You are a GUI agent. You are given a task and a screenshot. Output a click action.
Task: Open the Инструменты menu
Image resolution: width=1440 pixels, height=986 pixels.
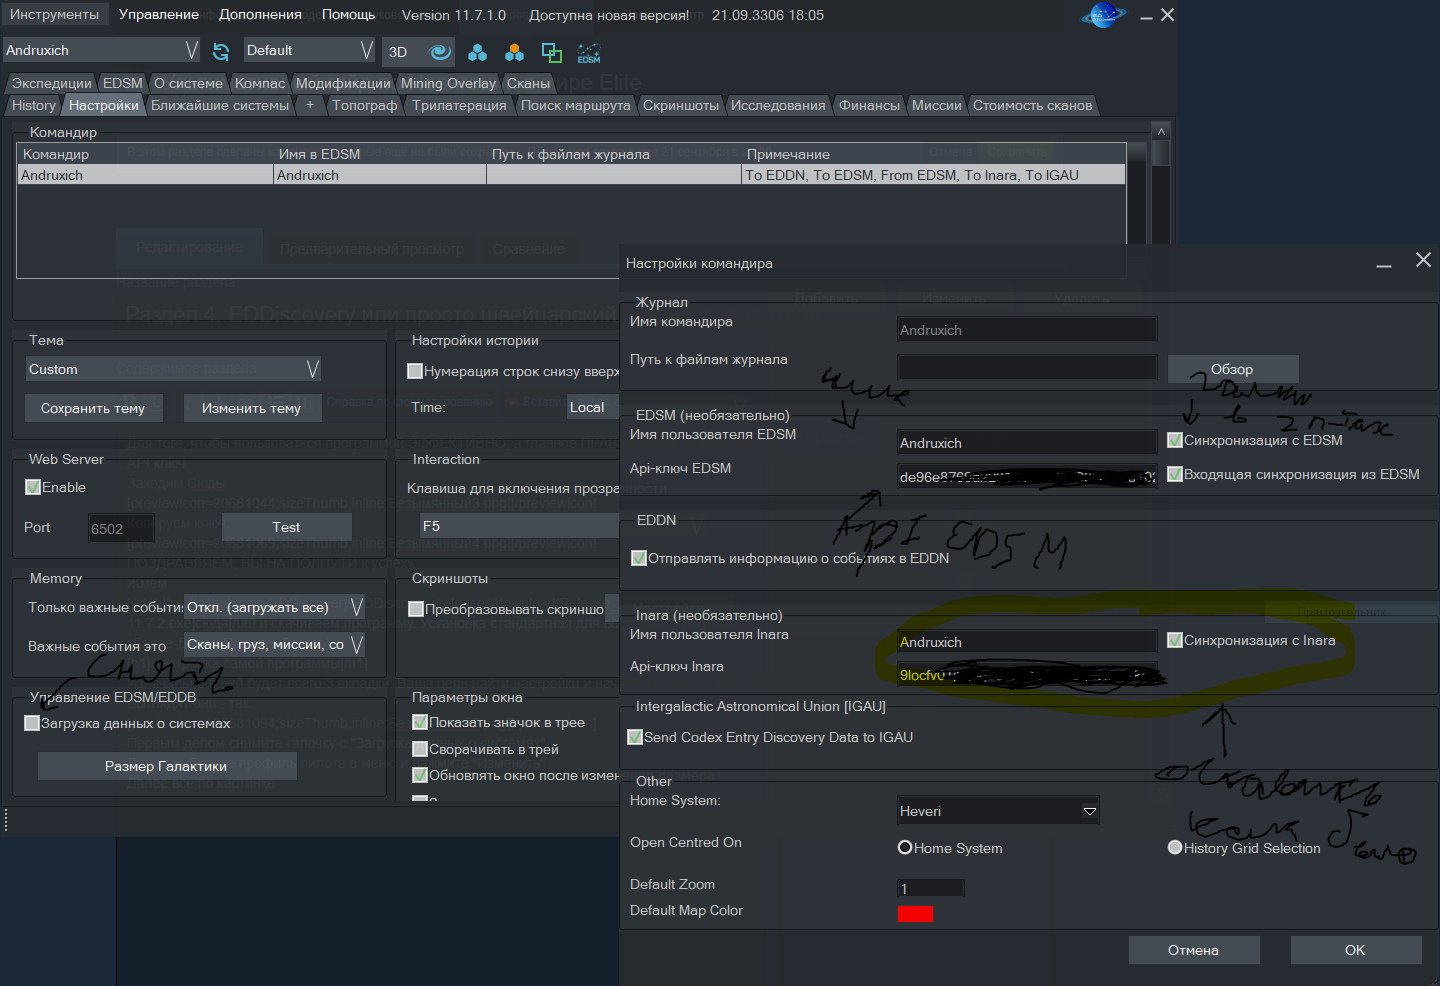pyautogui.click(x=55, y=15)
